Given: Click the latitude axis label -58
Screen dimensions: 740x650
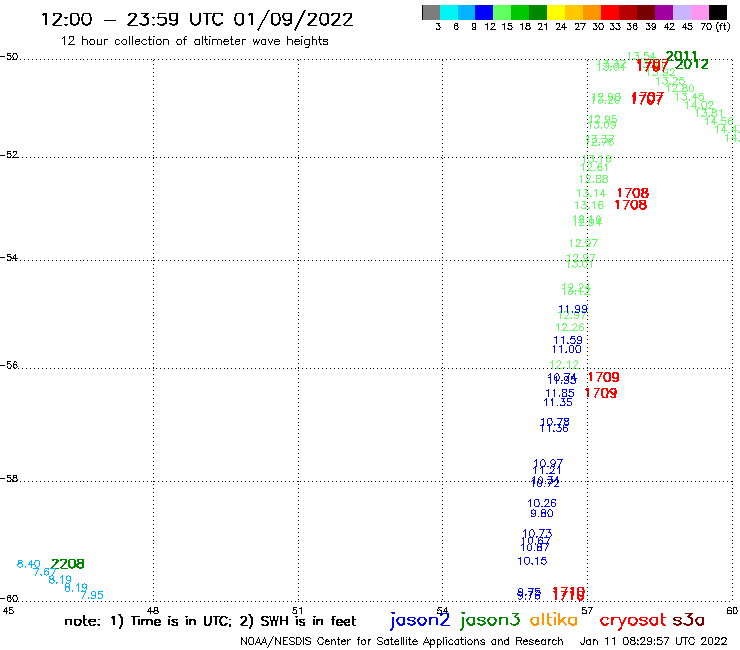Looking at the screenshot, I should (x=9, y=479).
